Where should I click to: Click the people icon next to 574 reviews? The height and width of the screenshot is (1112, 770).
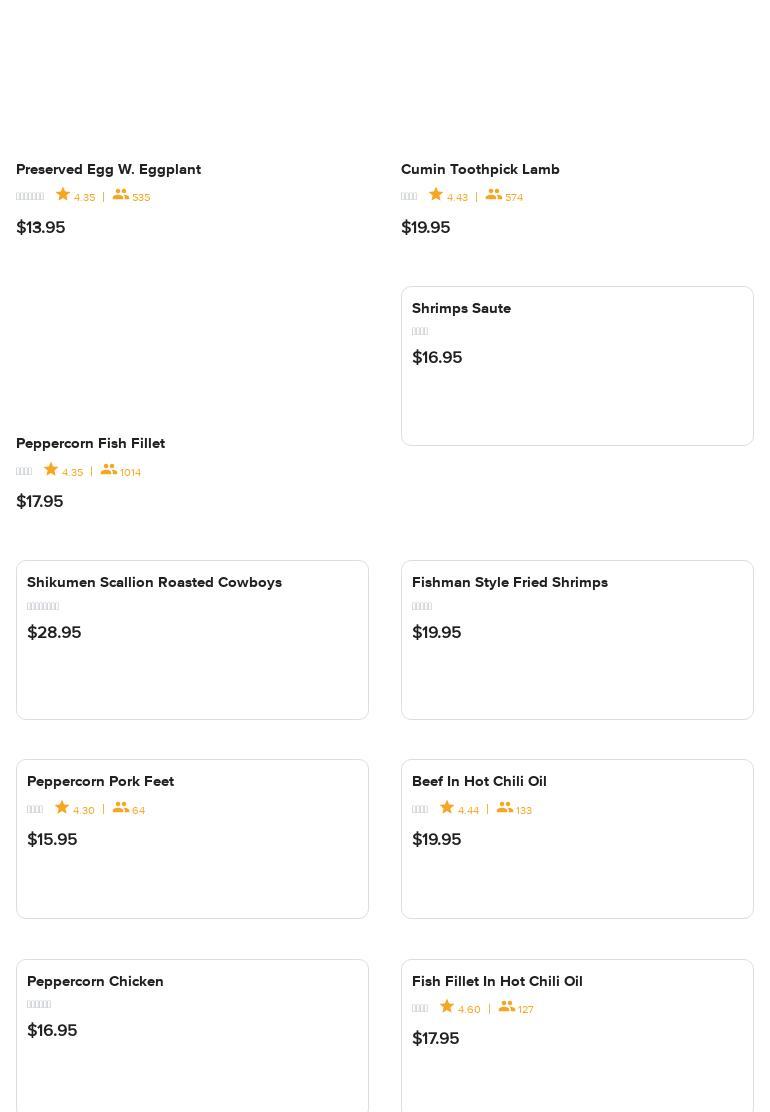pyautogui.click(x=494, y=195)
